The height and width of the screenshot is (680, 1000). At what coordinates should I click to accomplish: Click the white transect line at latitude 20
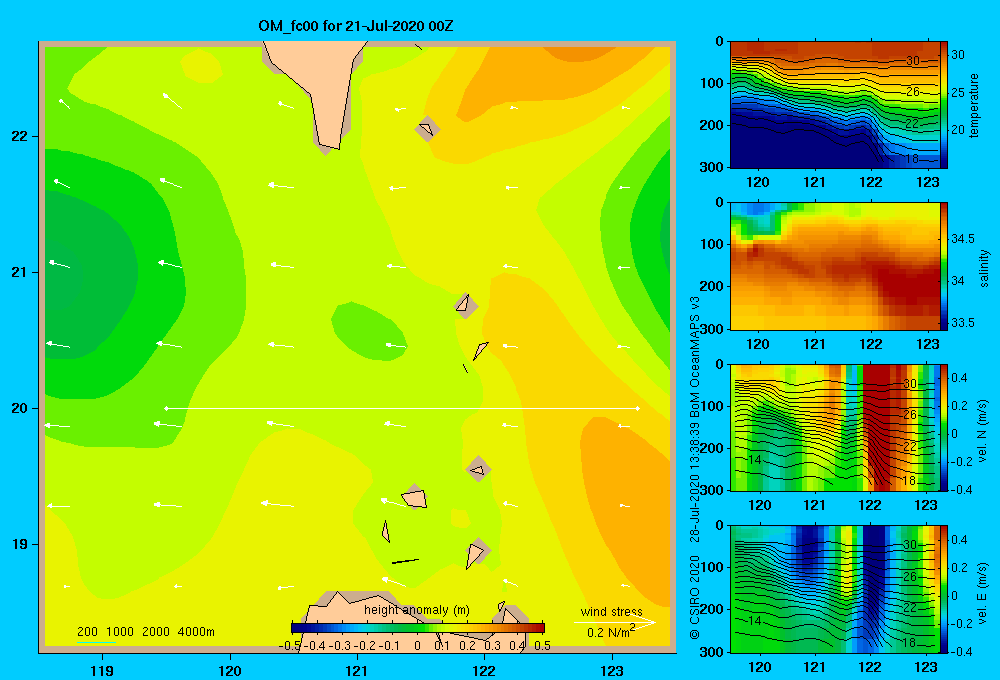(402, 408)
